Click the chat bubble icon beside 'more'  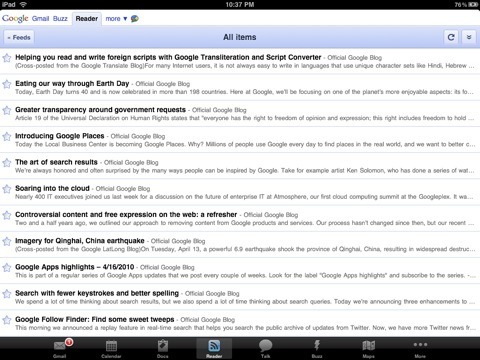click(x=135, y=19)
